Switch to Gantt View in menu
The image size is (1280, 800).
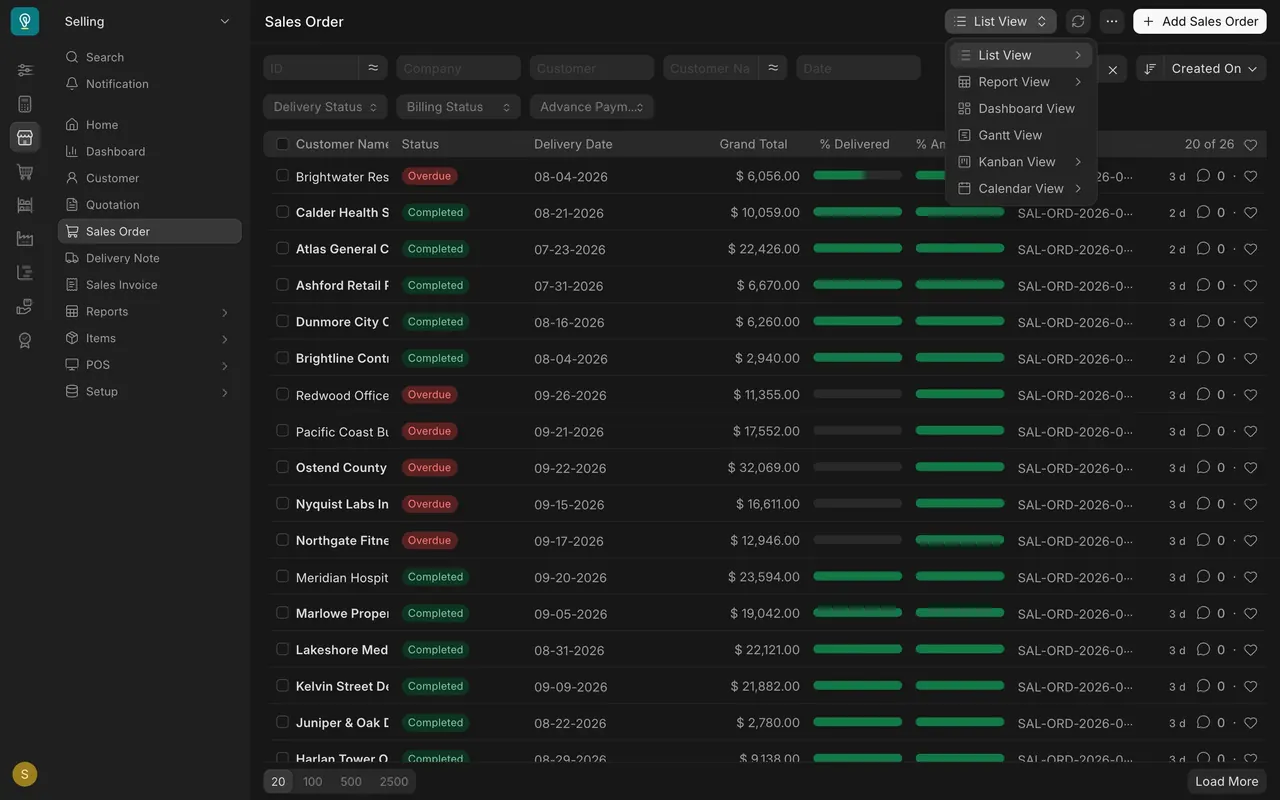1021,135
